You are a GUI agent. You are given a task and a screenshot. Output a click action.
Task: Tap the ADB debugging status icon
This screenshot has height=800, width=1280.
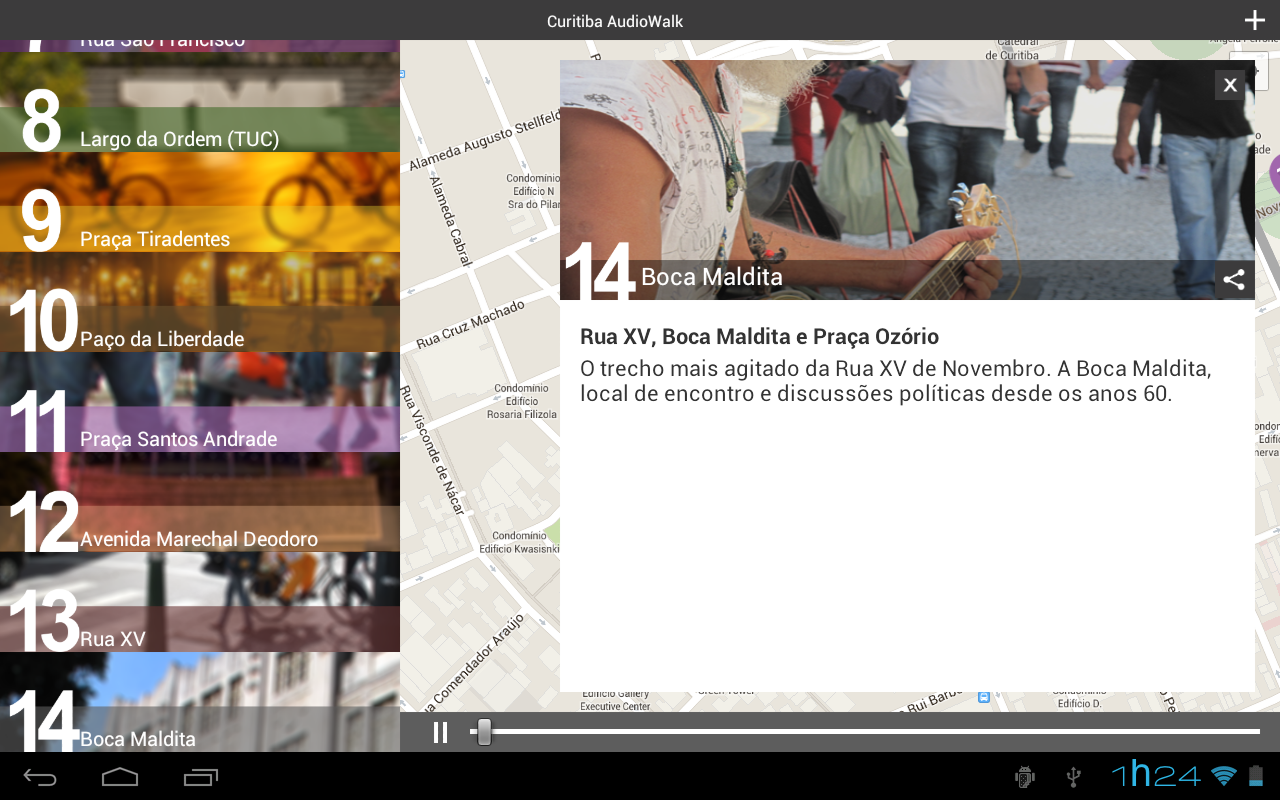click(1024, 776)
